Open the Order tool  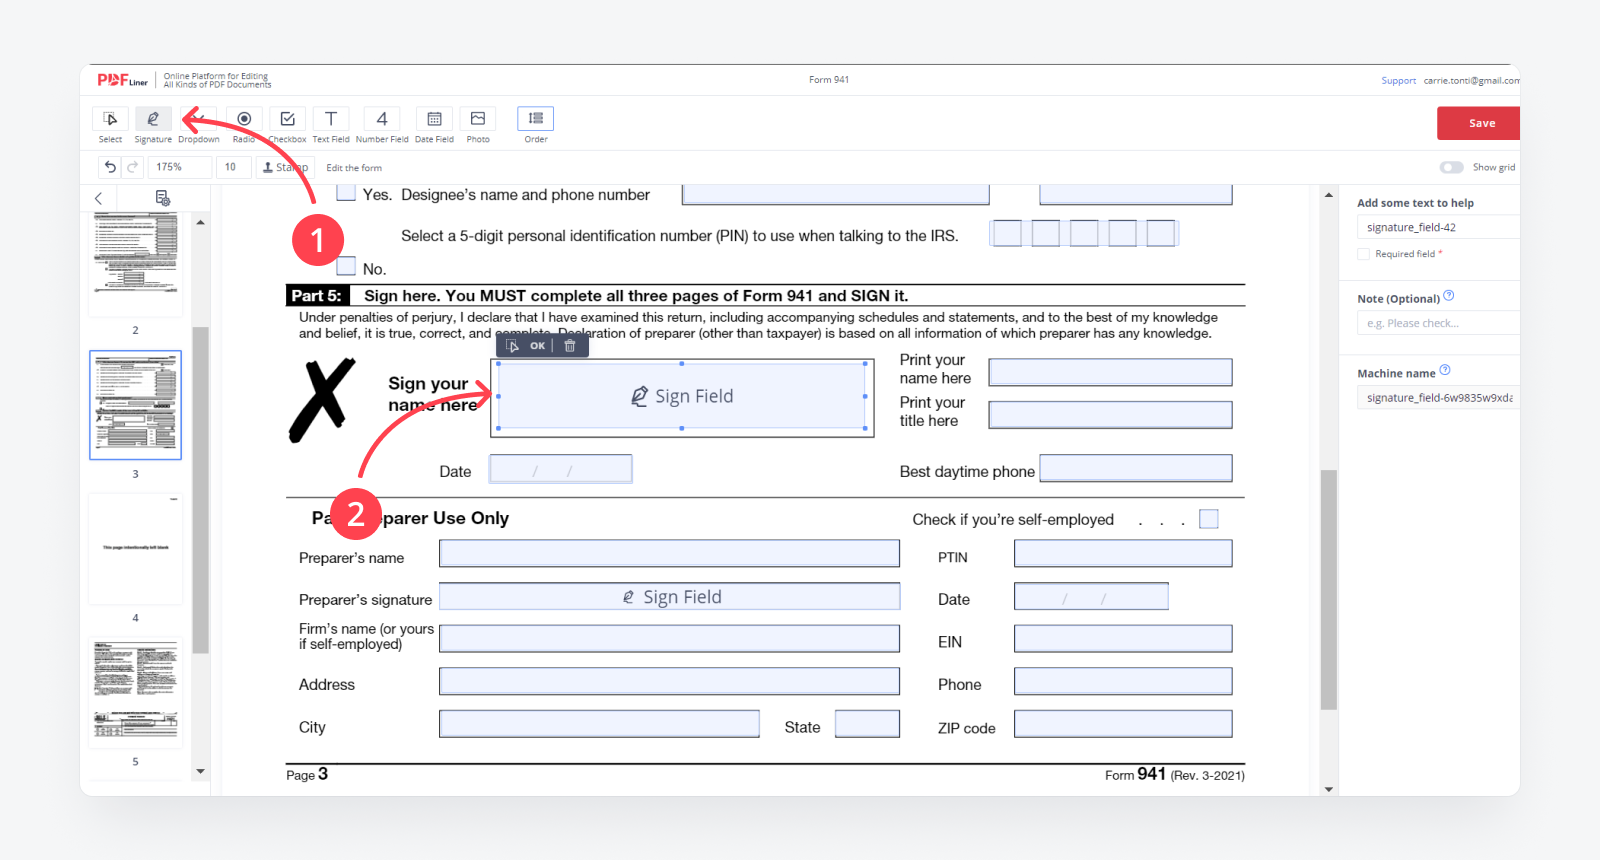(536, 120)
